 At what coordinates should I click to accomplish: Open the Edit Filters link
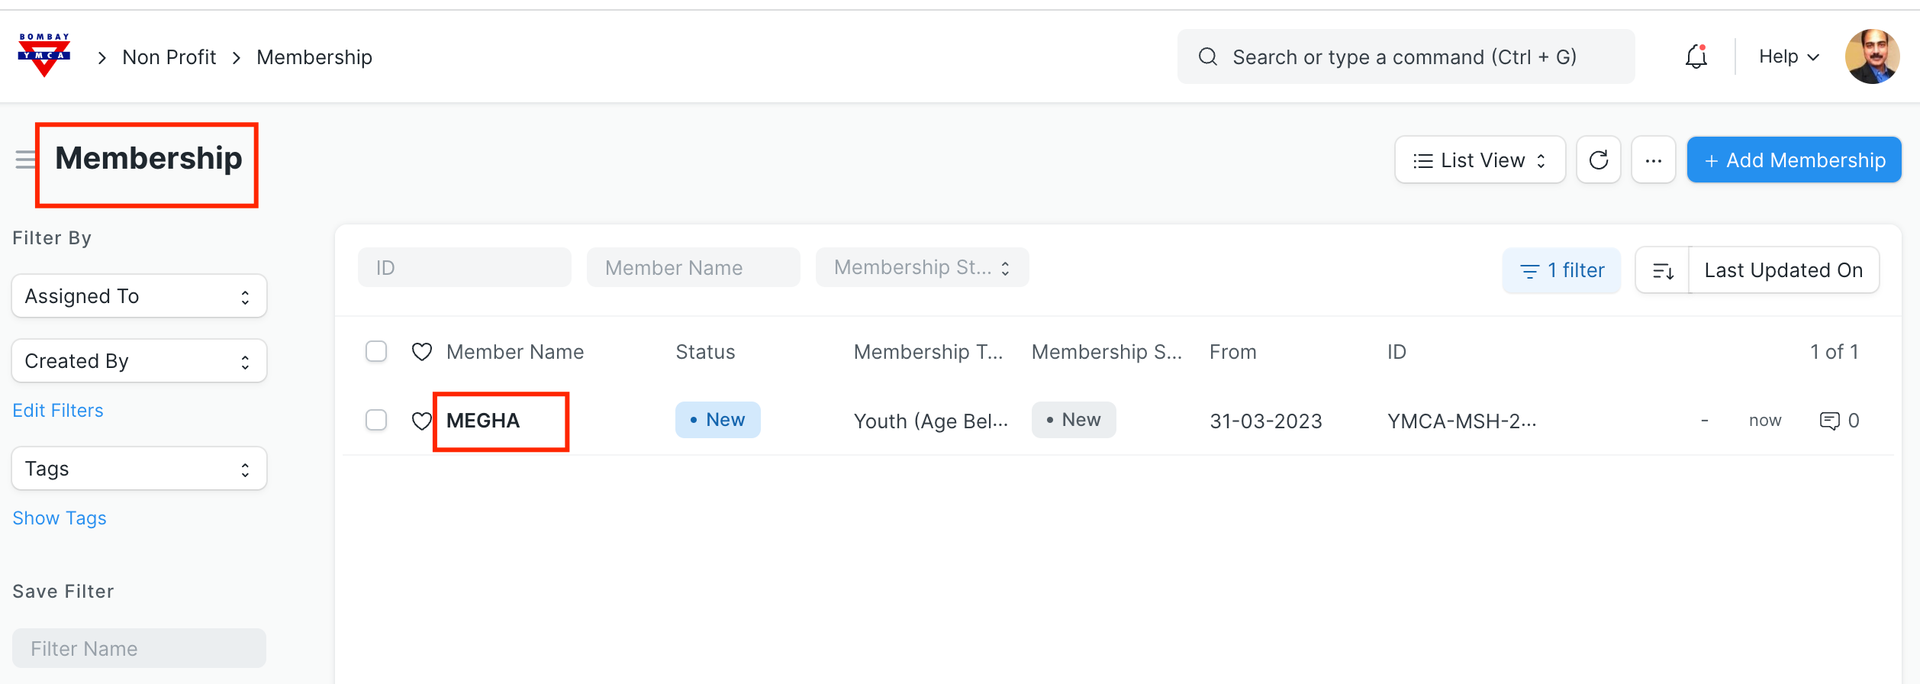[x=58, y=411]
